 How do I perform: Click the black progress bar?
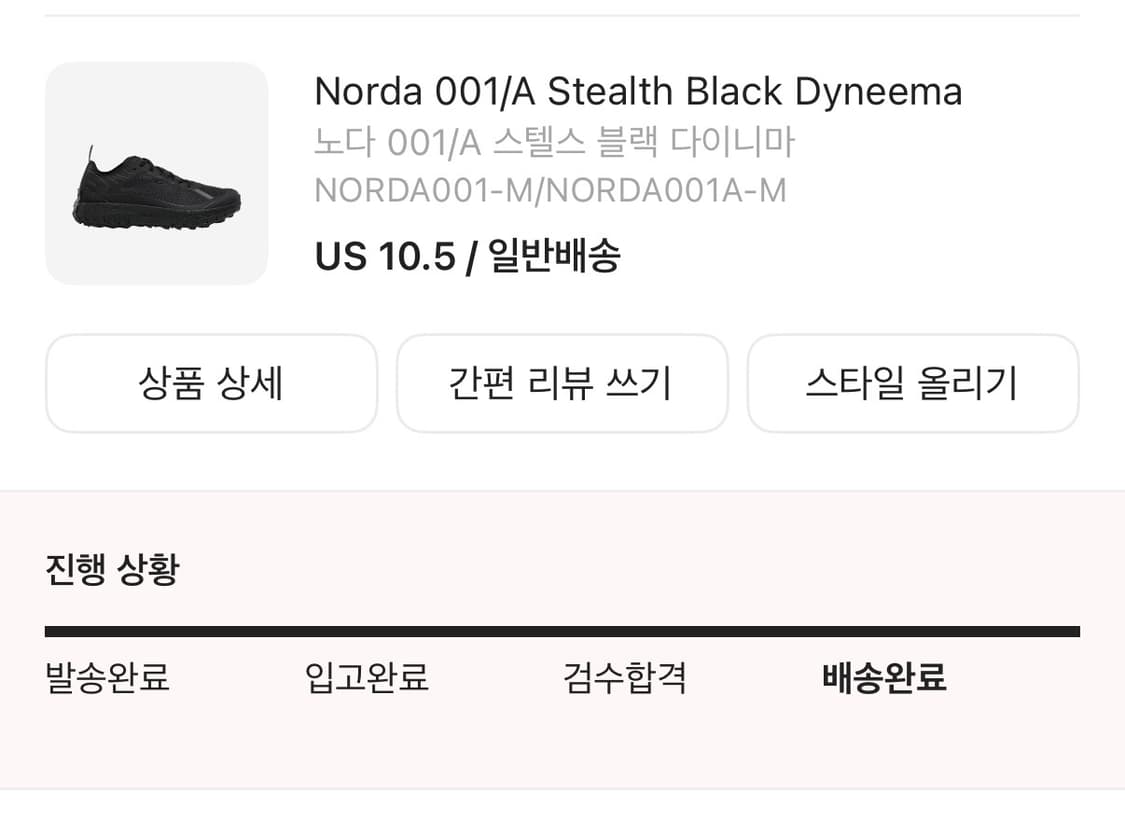(x=562, y=631)
